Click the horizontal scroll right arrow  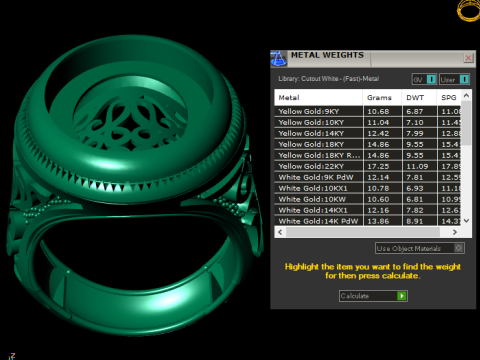tap(455, 232)
